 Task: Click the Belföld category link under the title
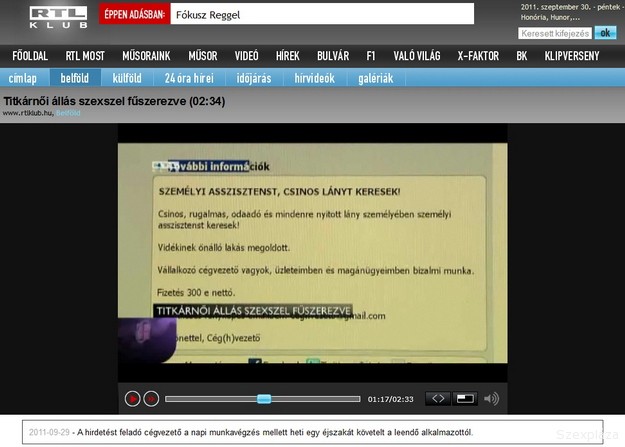click(x=68, y=113)
